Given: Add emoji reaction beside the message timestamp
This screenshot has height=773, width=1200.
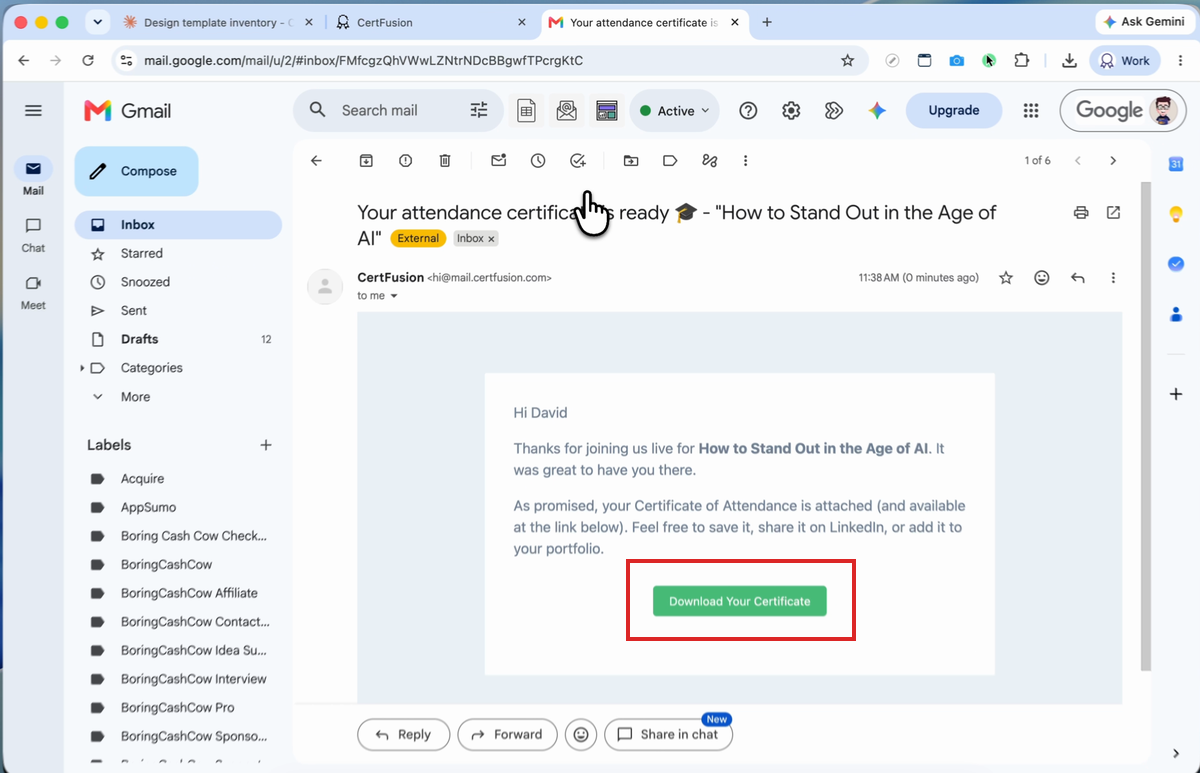Looking at the screenshot, I should [x=1042, y=278].
